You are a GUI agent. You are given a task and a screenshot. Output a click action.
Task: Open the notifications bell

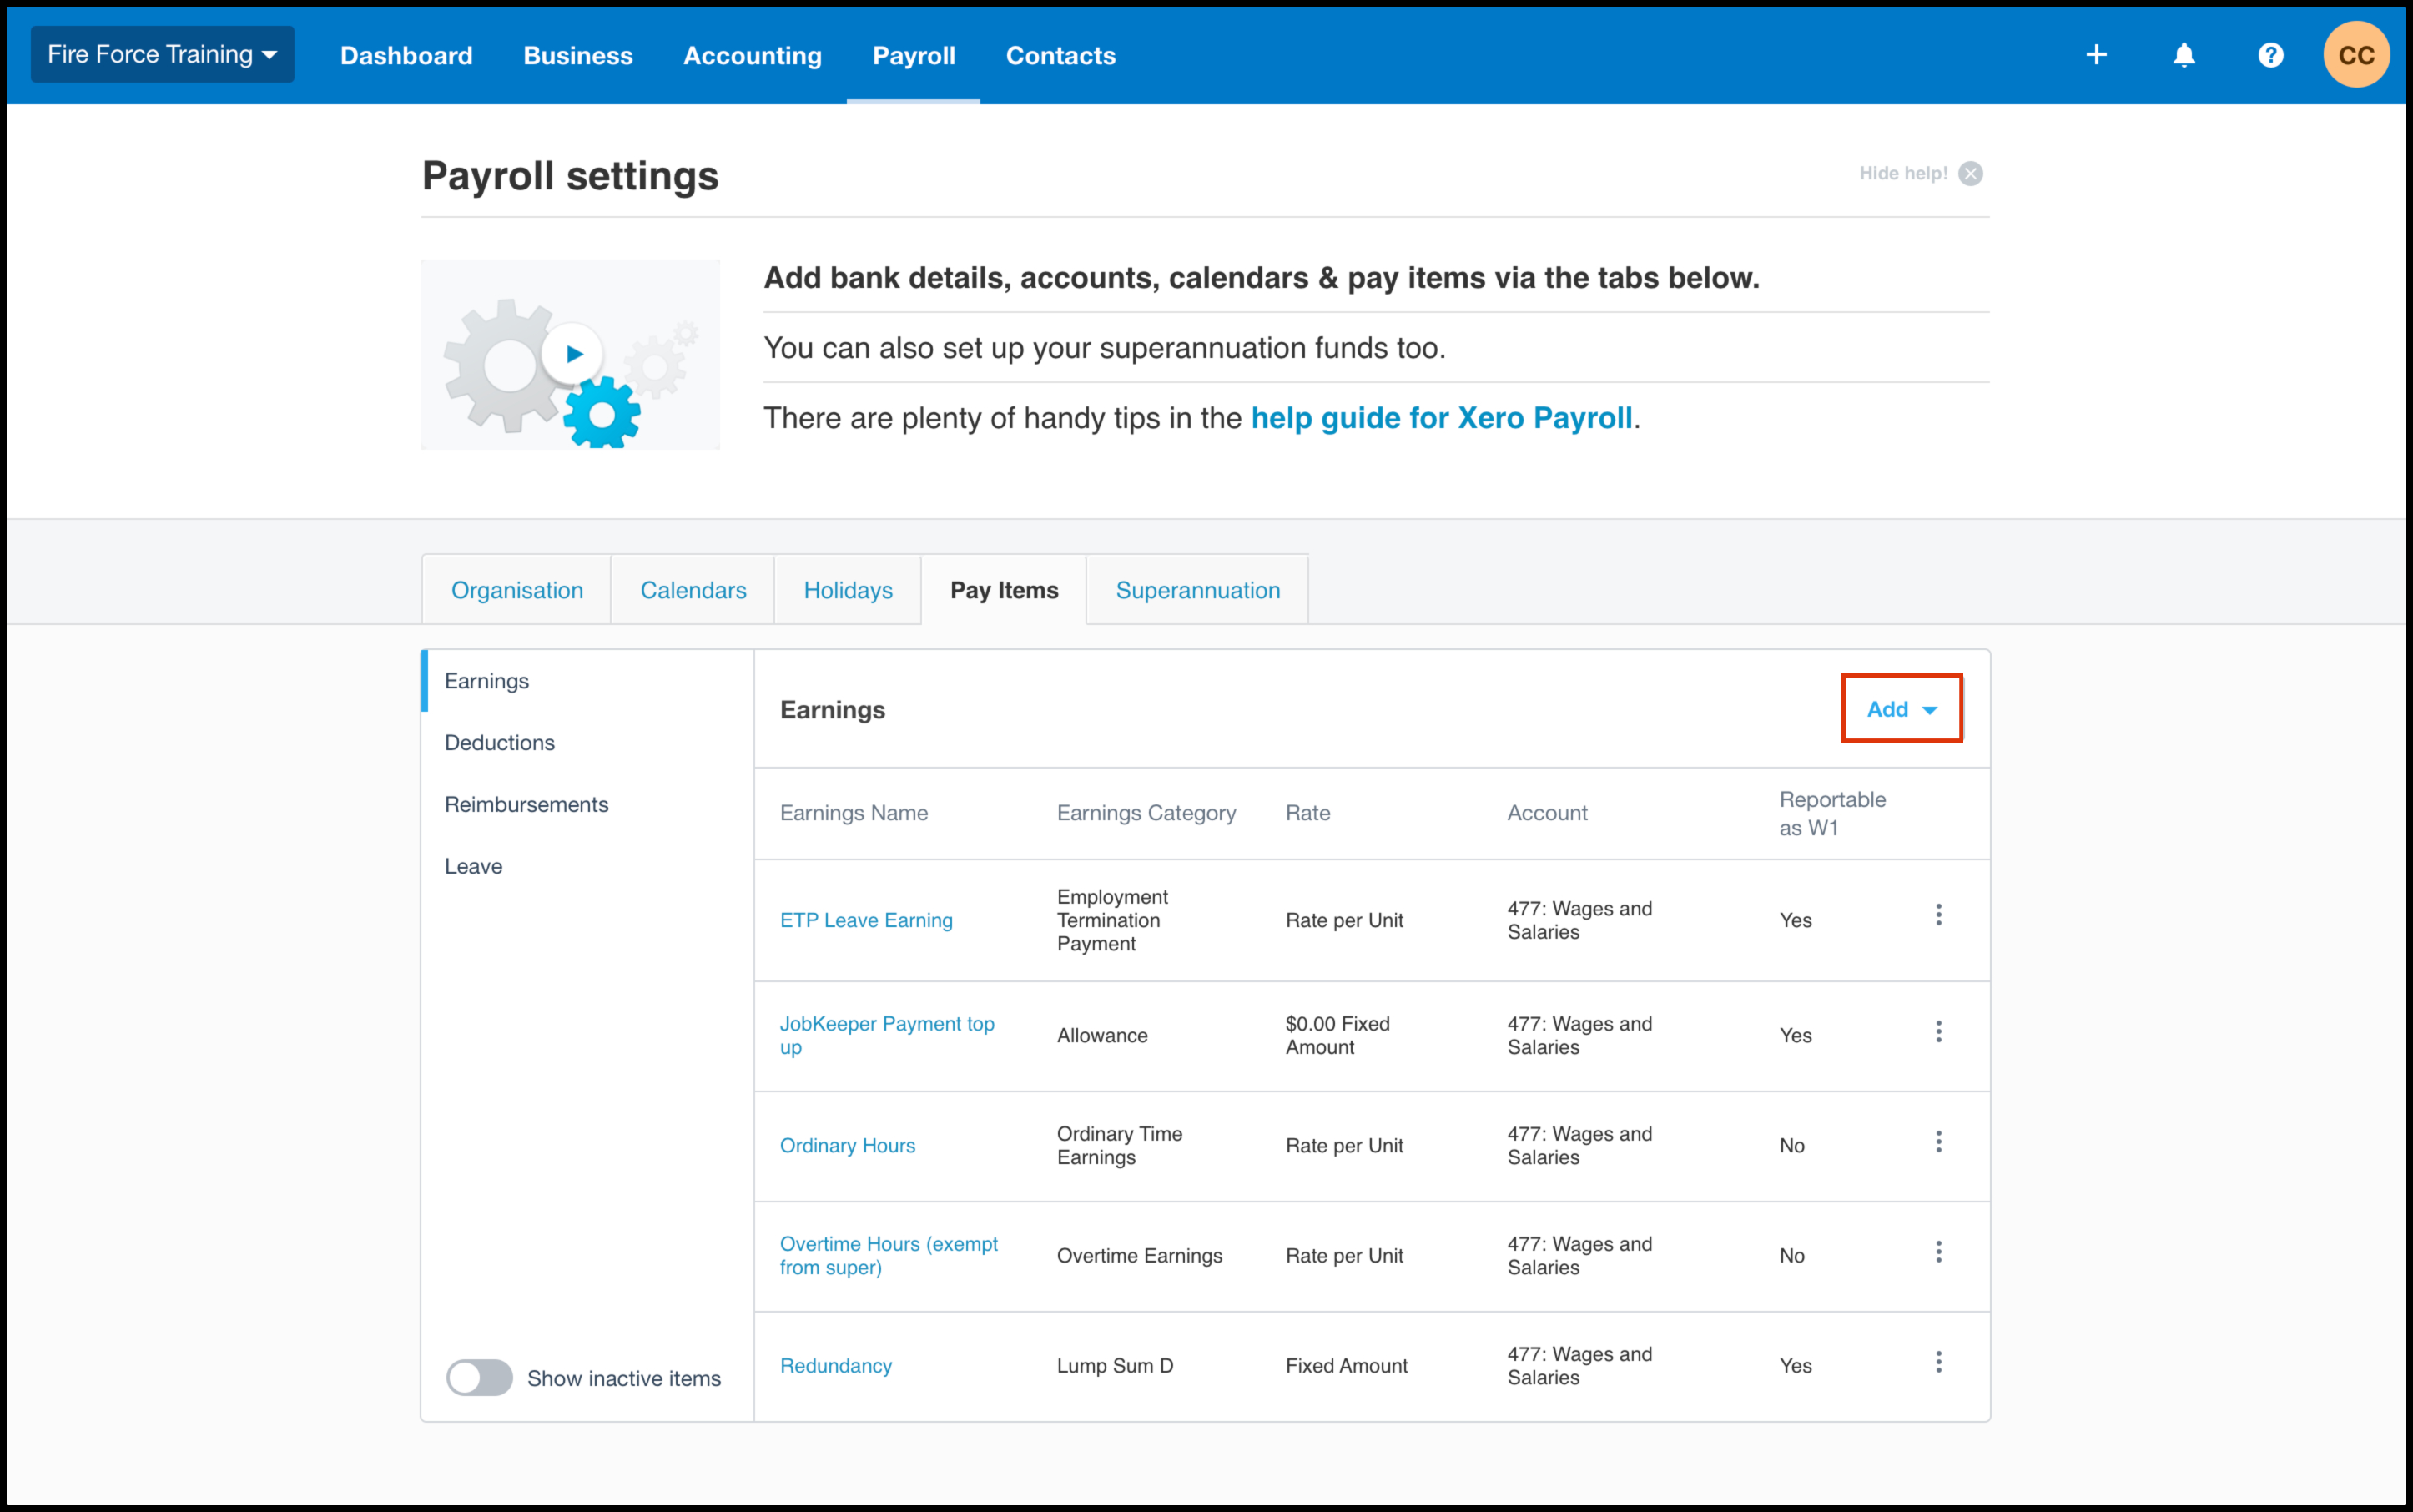(x=2184, y=55)
